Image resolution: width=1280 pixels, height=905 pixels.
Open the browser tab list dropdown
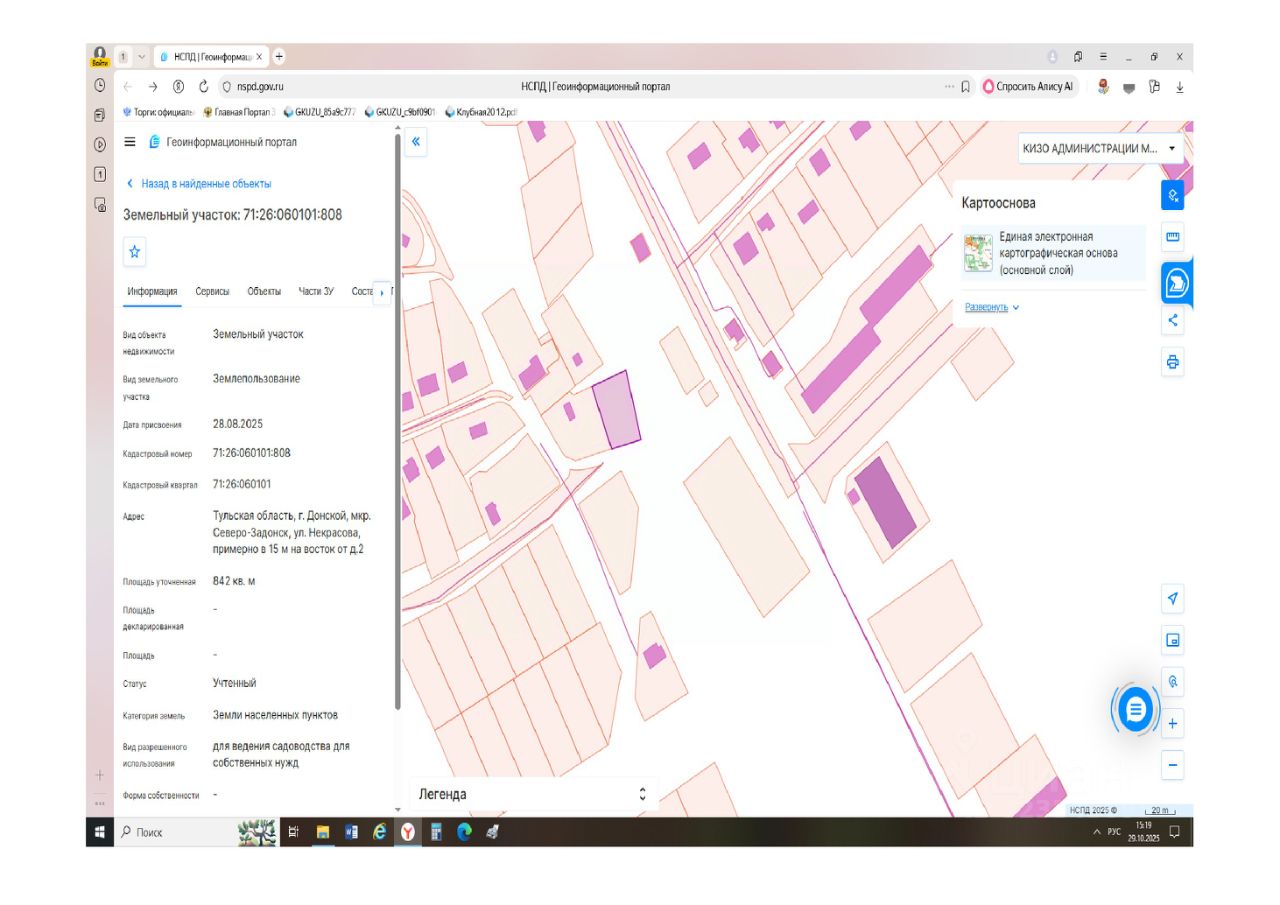point(142,57)
